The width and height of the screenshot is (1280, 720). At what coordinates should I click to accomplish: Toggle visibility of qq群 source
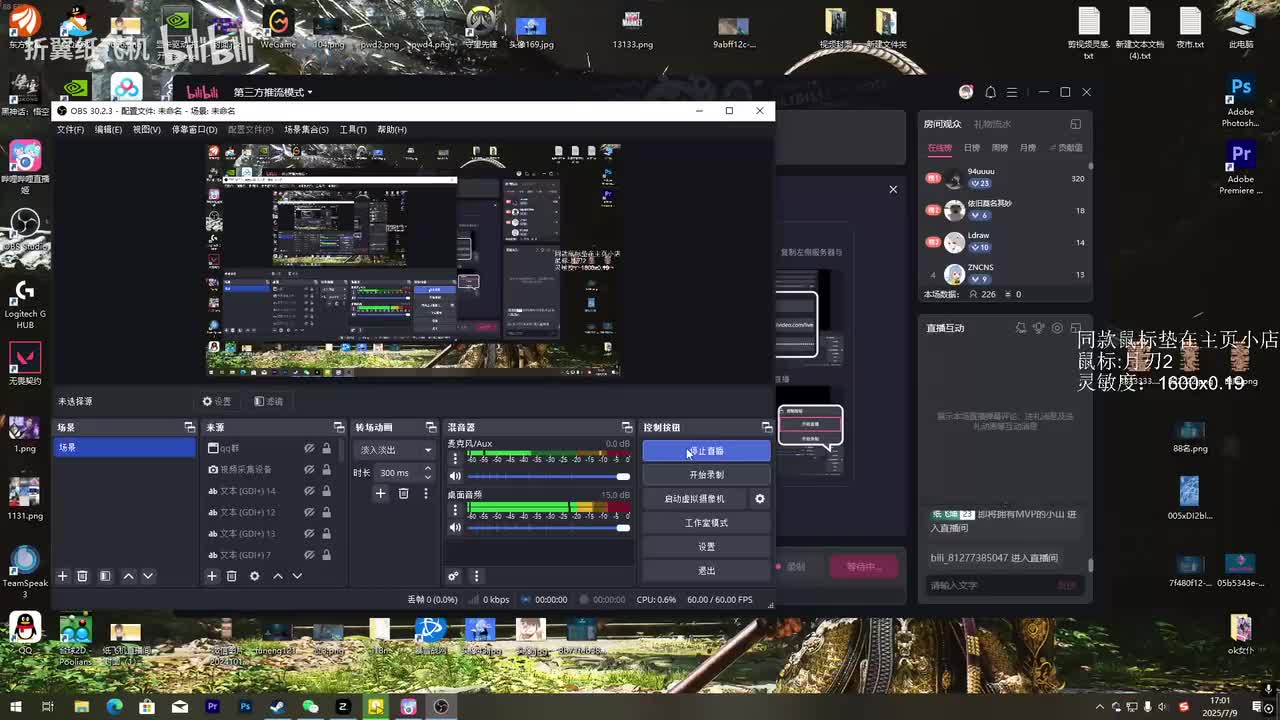click(x=309, y=448)
